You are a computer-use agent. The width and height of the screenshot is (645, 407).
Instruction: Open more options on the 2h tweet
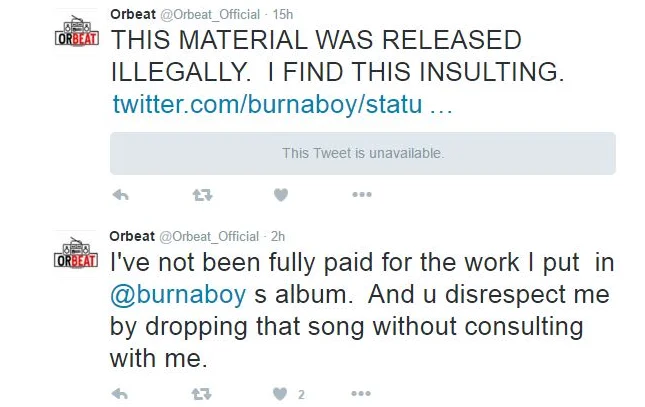click(x=361, y=392)
